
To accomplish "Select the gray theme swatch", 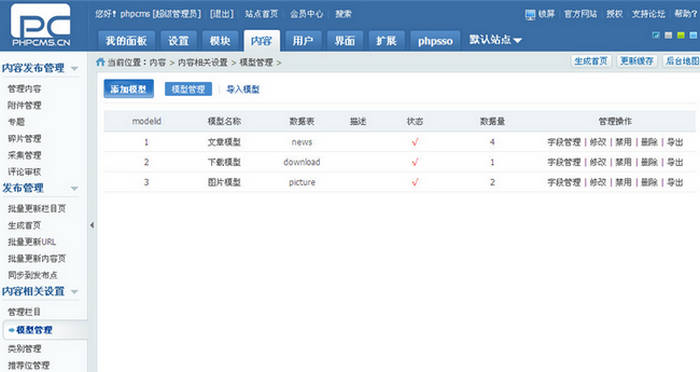I will (x=668, y=35).
